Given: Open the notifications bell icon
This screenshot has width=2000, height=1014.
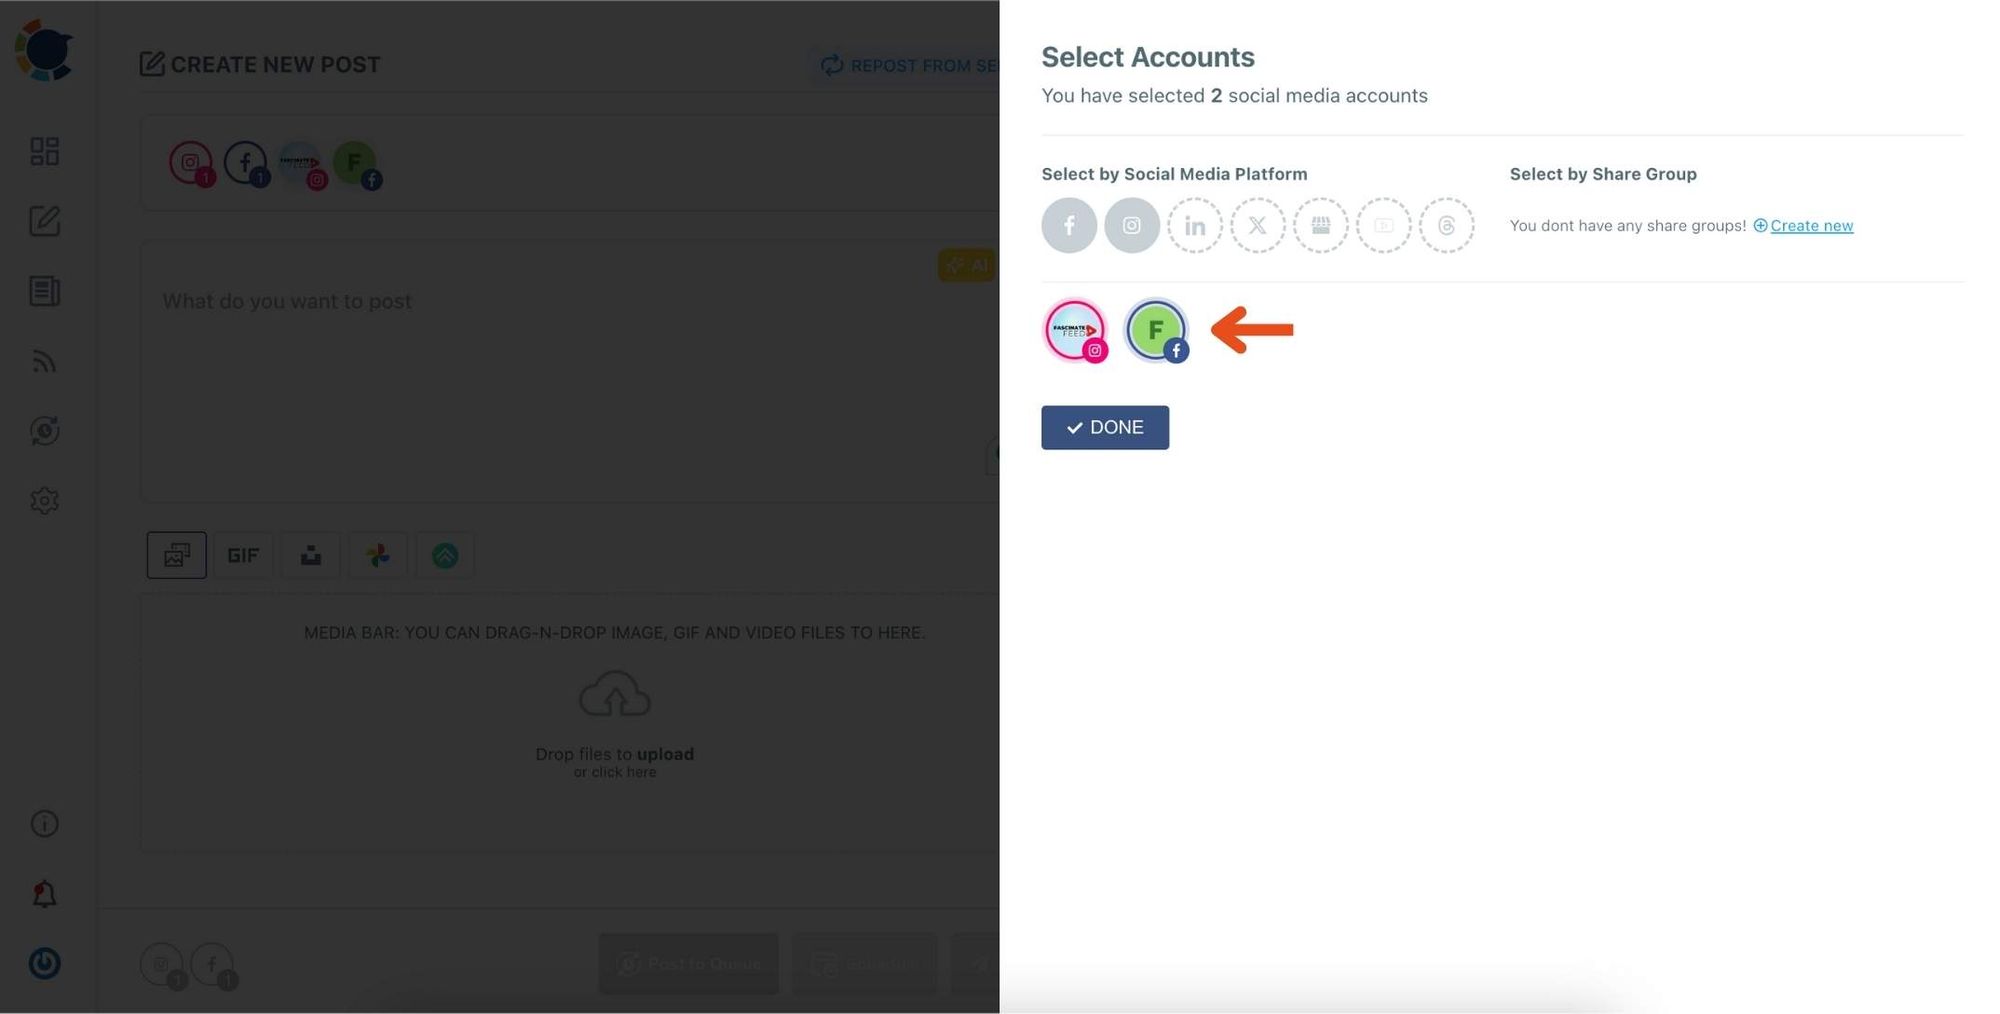Looking at the screenshot, I should tap(45, 893).
